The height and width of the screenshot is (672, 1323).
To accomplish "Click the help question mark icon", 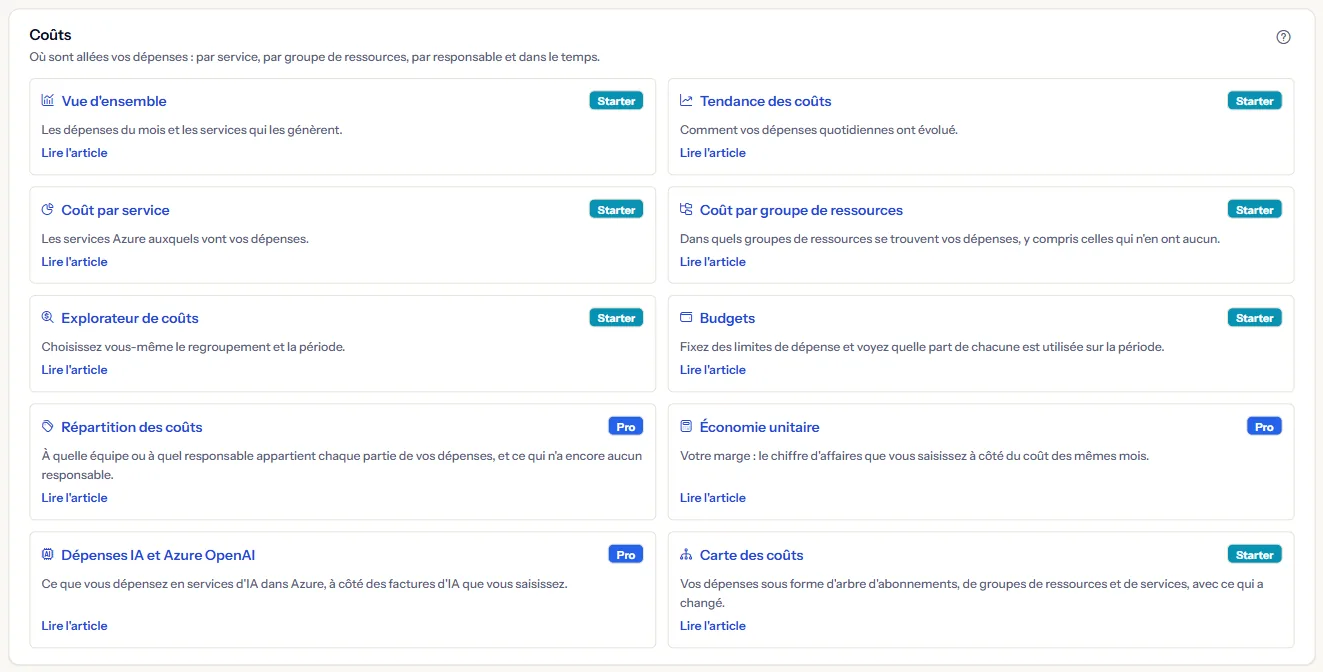I will pos(1284,37).
